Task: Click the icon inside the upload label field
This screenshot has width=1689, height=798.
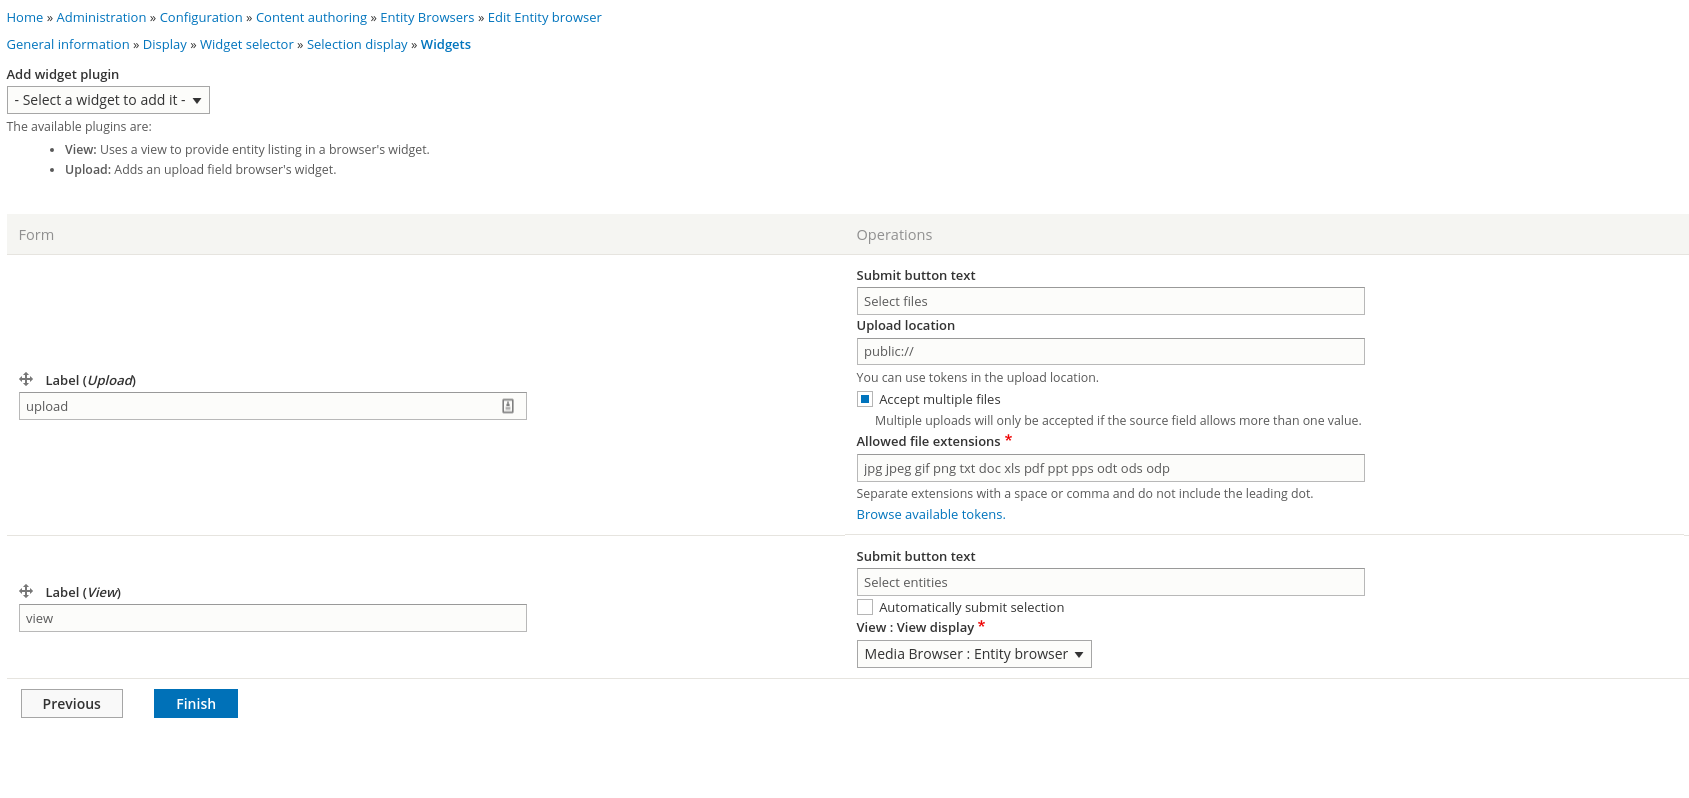Action: point(508,406)
